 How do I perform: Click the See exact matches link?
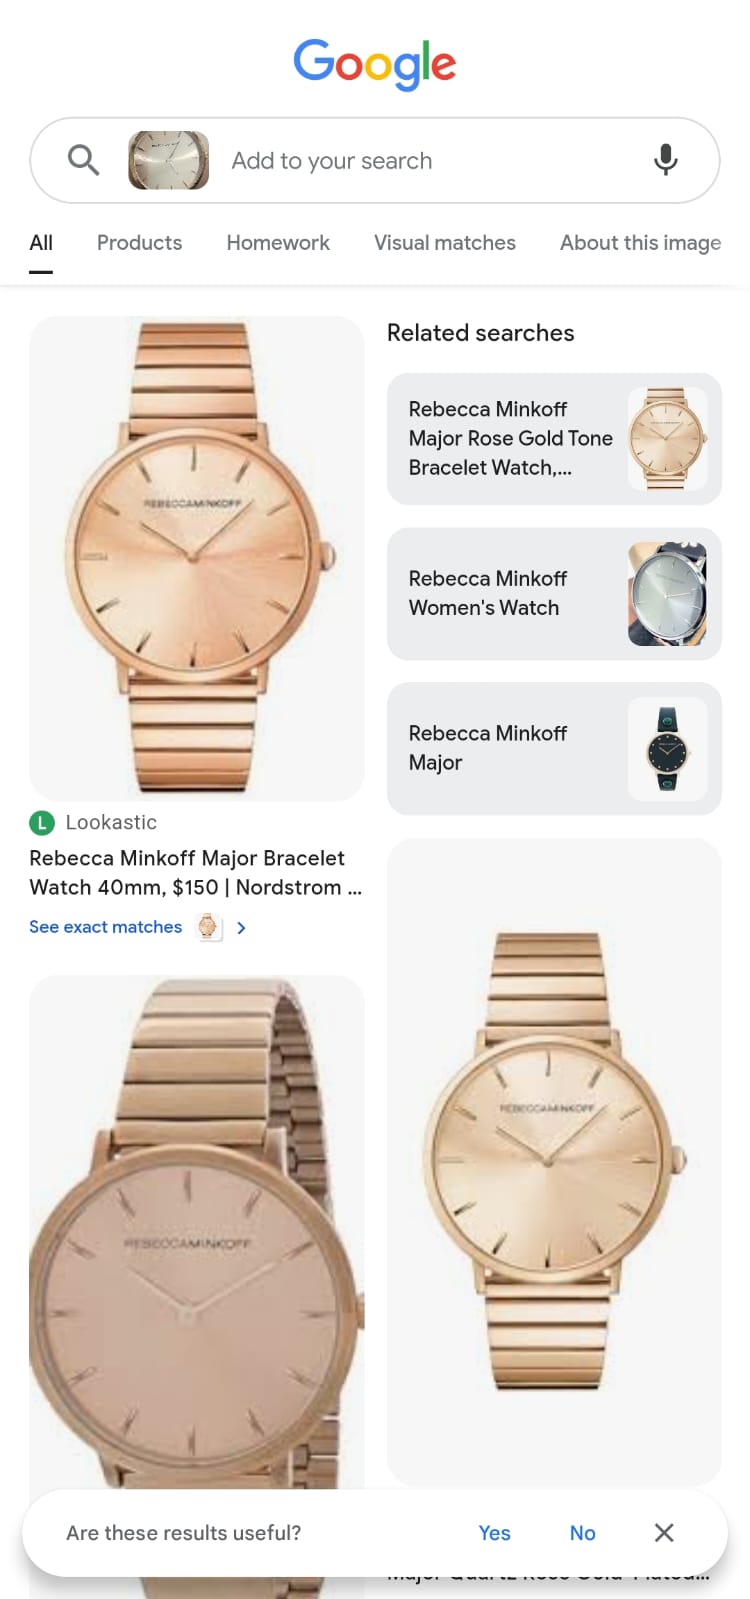pos(106,927)
